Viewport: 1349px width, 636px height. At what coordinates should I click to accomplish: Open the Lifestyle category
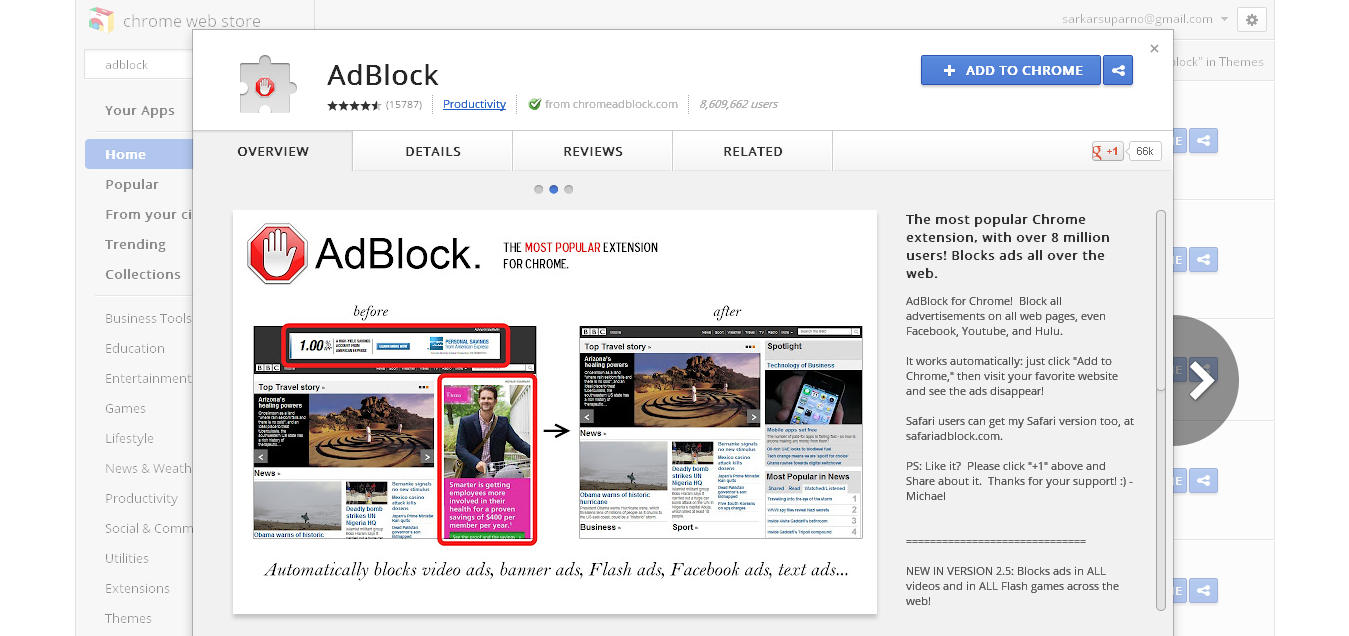pos(129,438)
